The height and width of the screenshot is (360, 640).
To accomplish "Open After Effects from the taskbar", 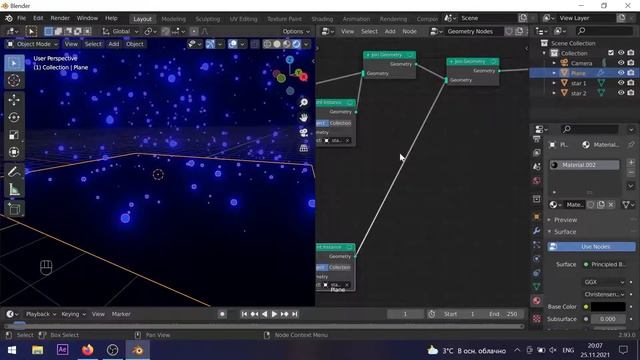I will [x=62, y=350].
